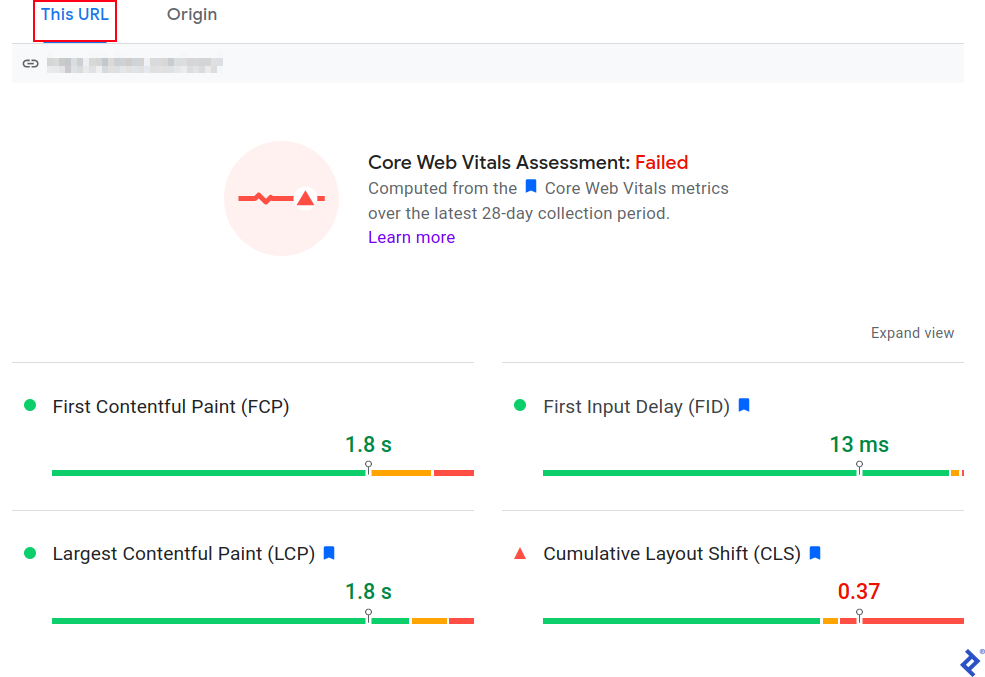Select the bookmark icon beside Cumulative Layout Shift
Screen dimensions: 985x677
(x=815, y=553)
